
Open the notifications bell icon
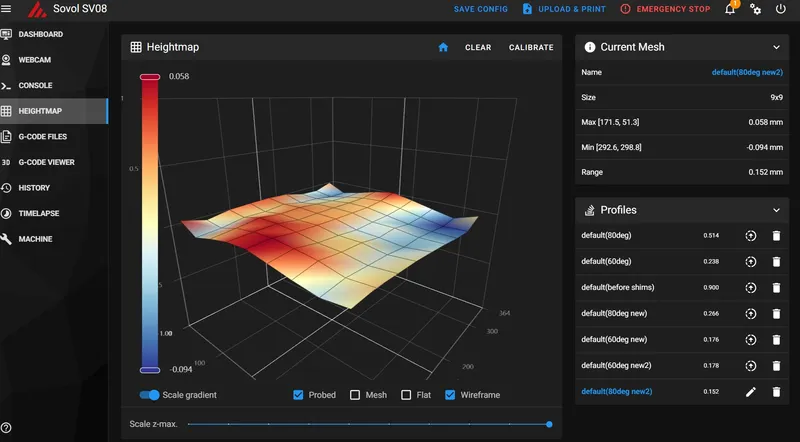730,9
